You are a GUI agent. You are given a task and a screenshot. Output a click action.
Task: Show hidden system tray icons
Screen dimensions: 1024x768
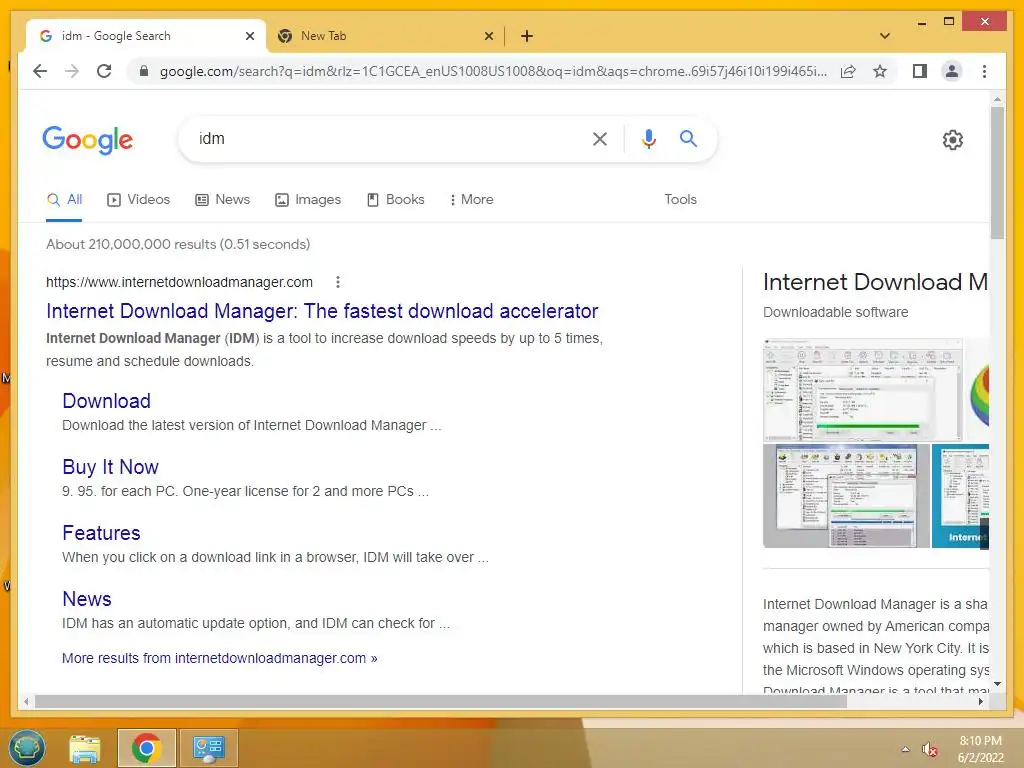click(905, 749)
